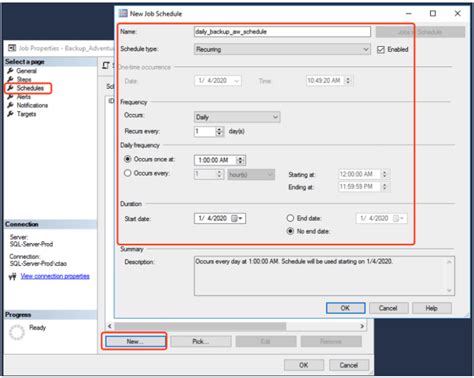Select the End date radio button
Image resolution: width=474 pixels, height=378 pixels.
click(x=290, y=218)
